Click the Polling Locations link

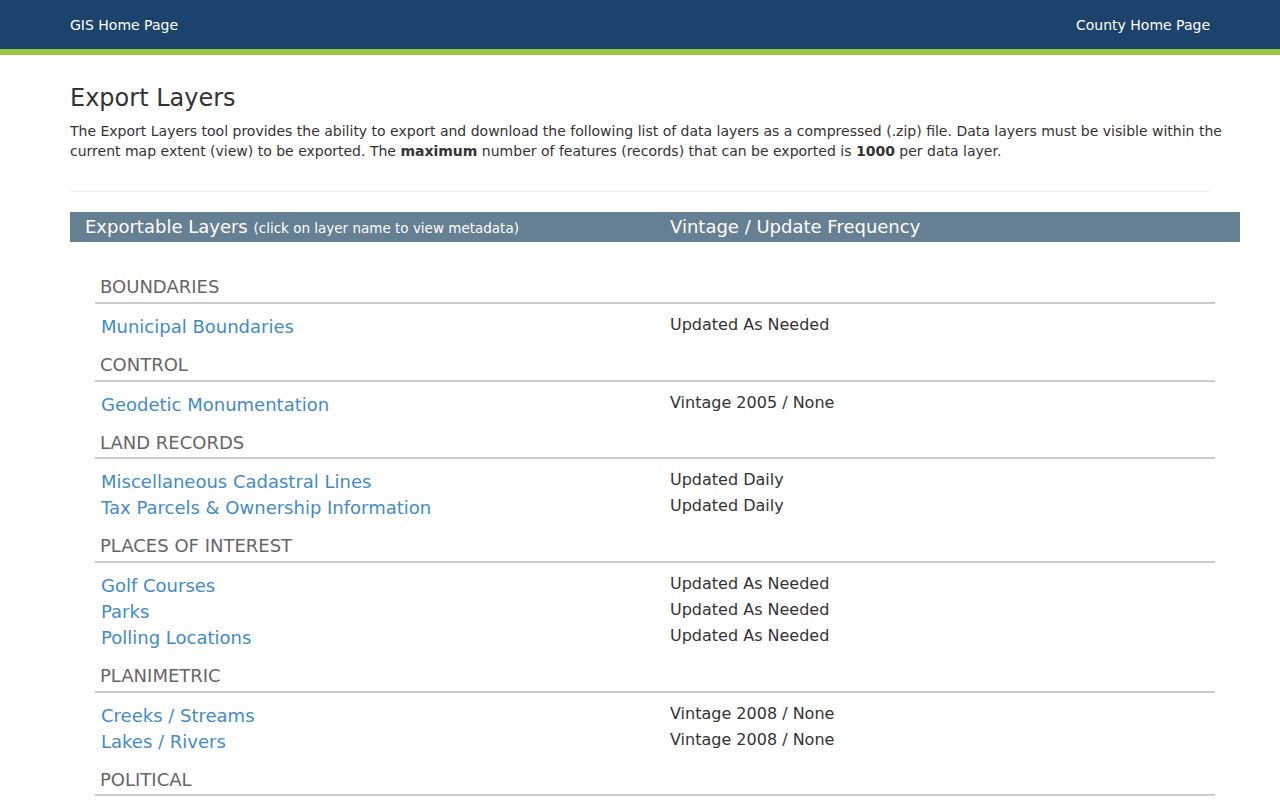(x=176, y=637)
